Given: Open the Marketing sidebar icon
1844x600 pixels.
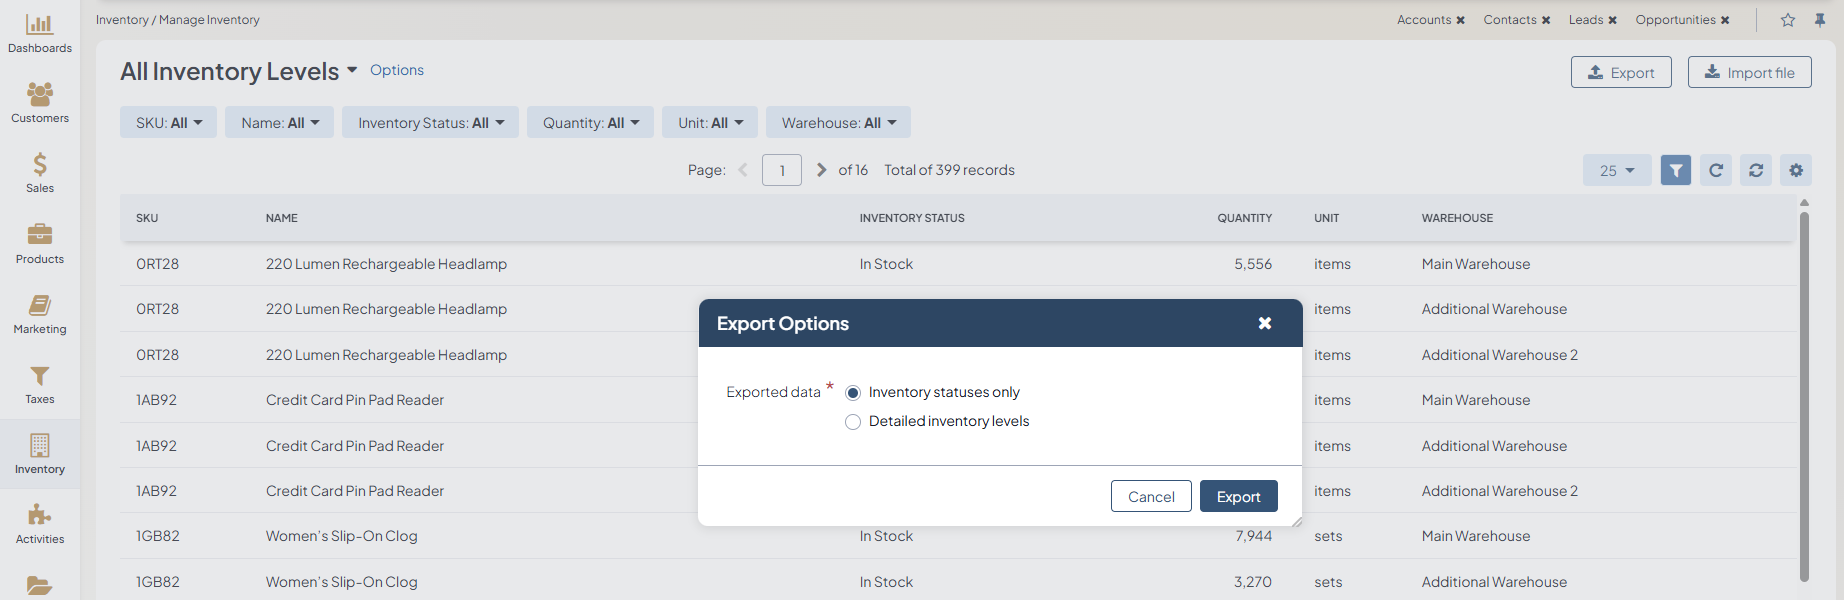Looking at the screenshot, I should click(40, 314).
